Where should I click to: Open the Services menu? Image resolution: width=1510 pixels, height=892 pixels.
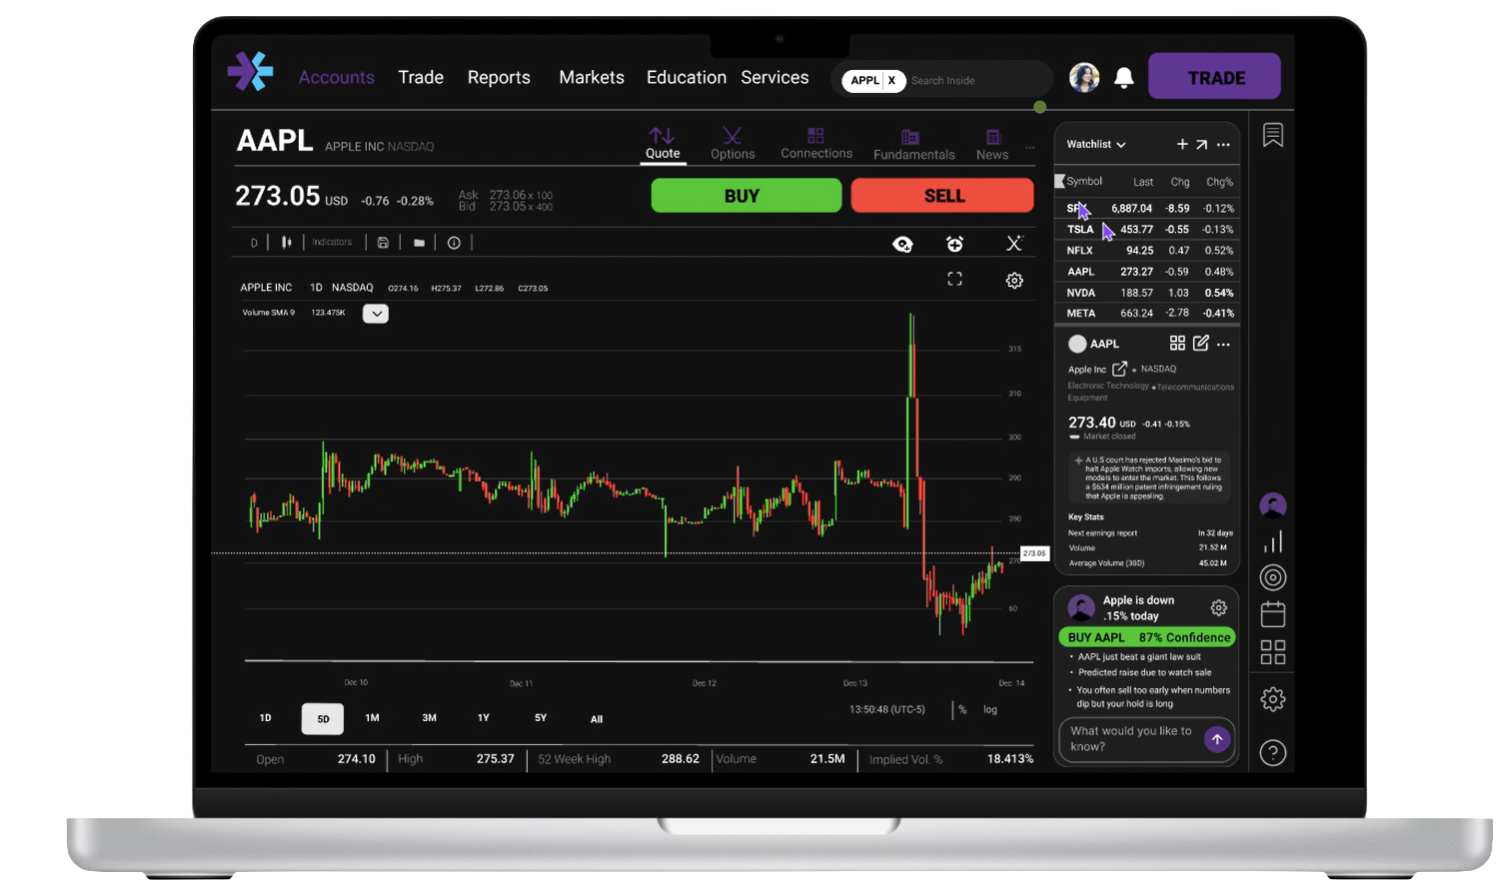pos(774,77)
